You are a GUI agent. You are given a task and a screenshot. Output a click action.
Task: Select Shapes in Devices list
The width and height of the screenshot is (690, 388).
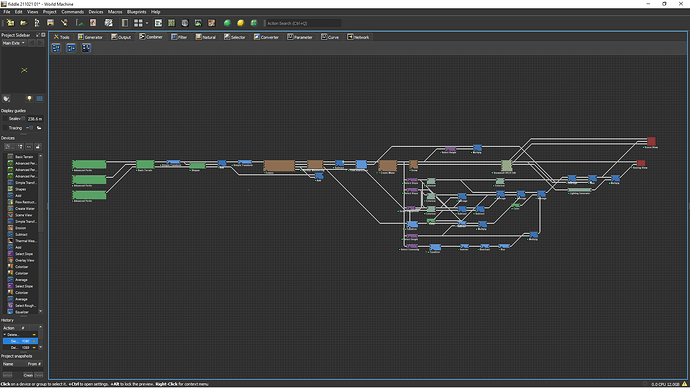coord(21,189)
